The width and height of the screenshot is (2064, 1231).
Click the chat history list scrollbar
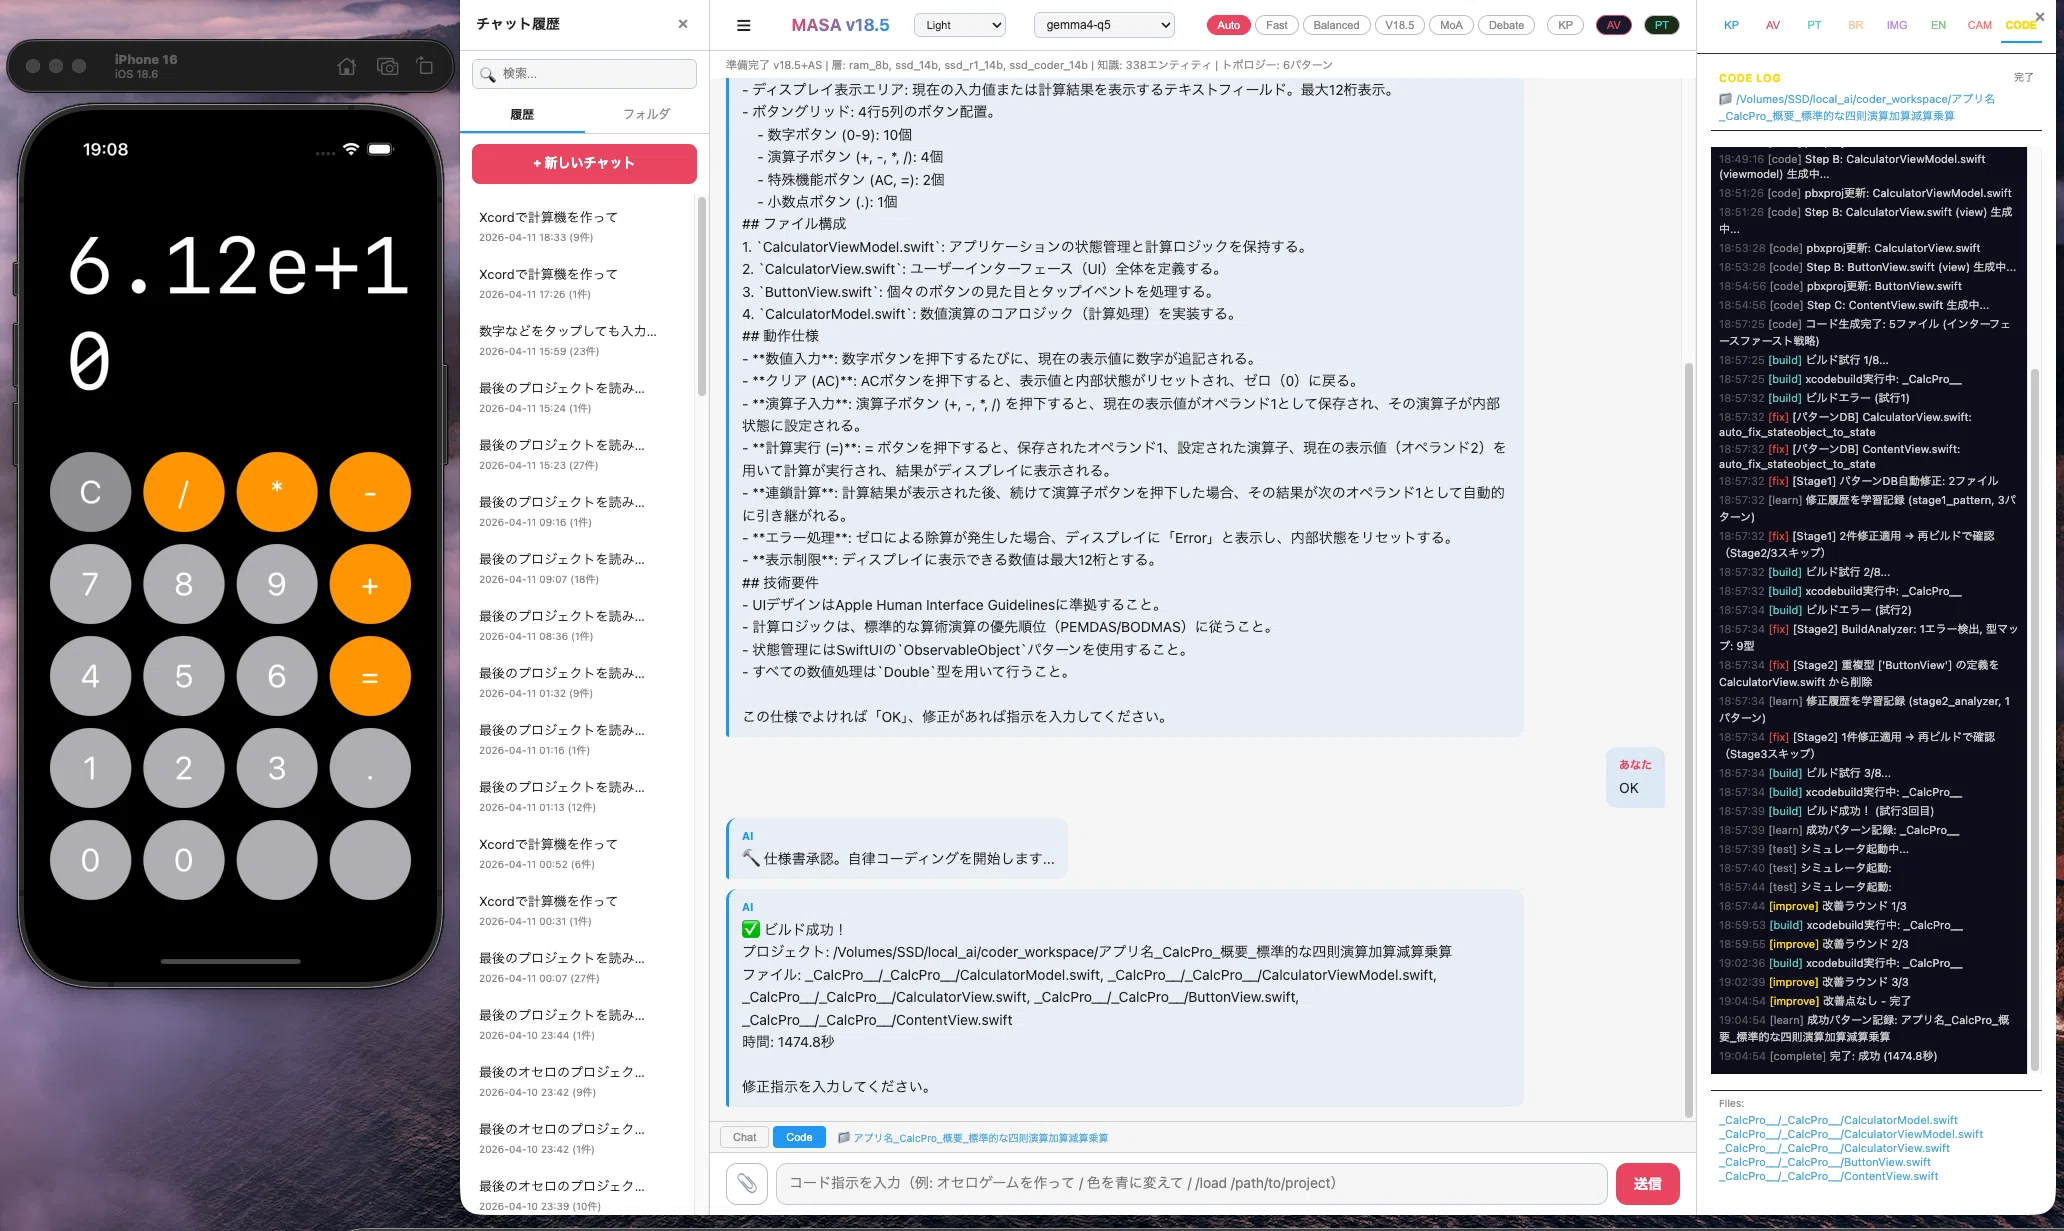tap(702, 296)
